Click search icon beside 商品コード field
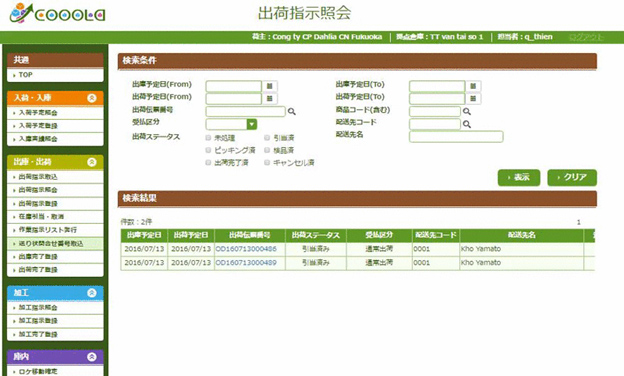 (467, 111)
